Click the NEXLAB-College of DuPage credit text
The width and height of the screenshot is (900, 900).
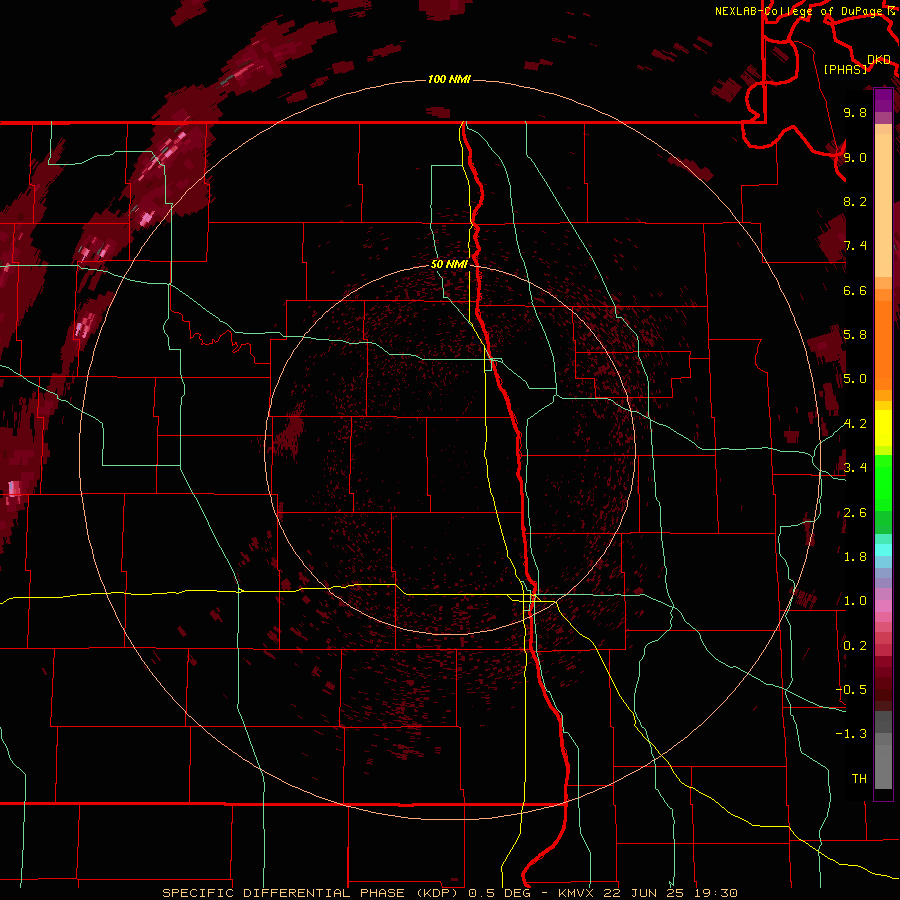801,11
